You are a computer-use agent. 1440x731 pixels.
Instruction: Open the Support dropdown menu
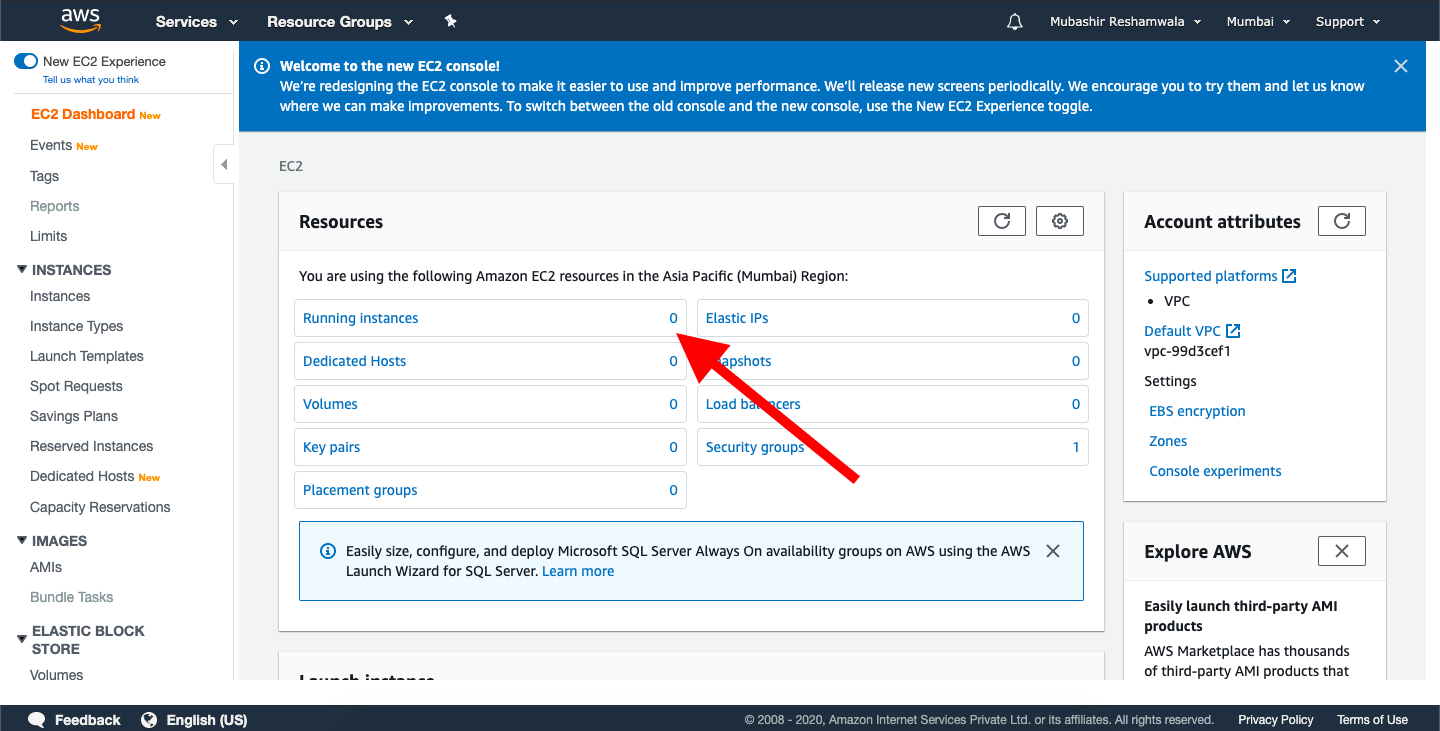click(x=1348, y=21)
